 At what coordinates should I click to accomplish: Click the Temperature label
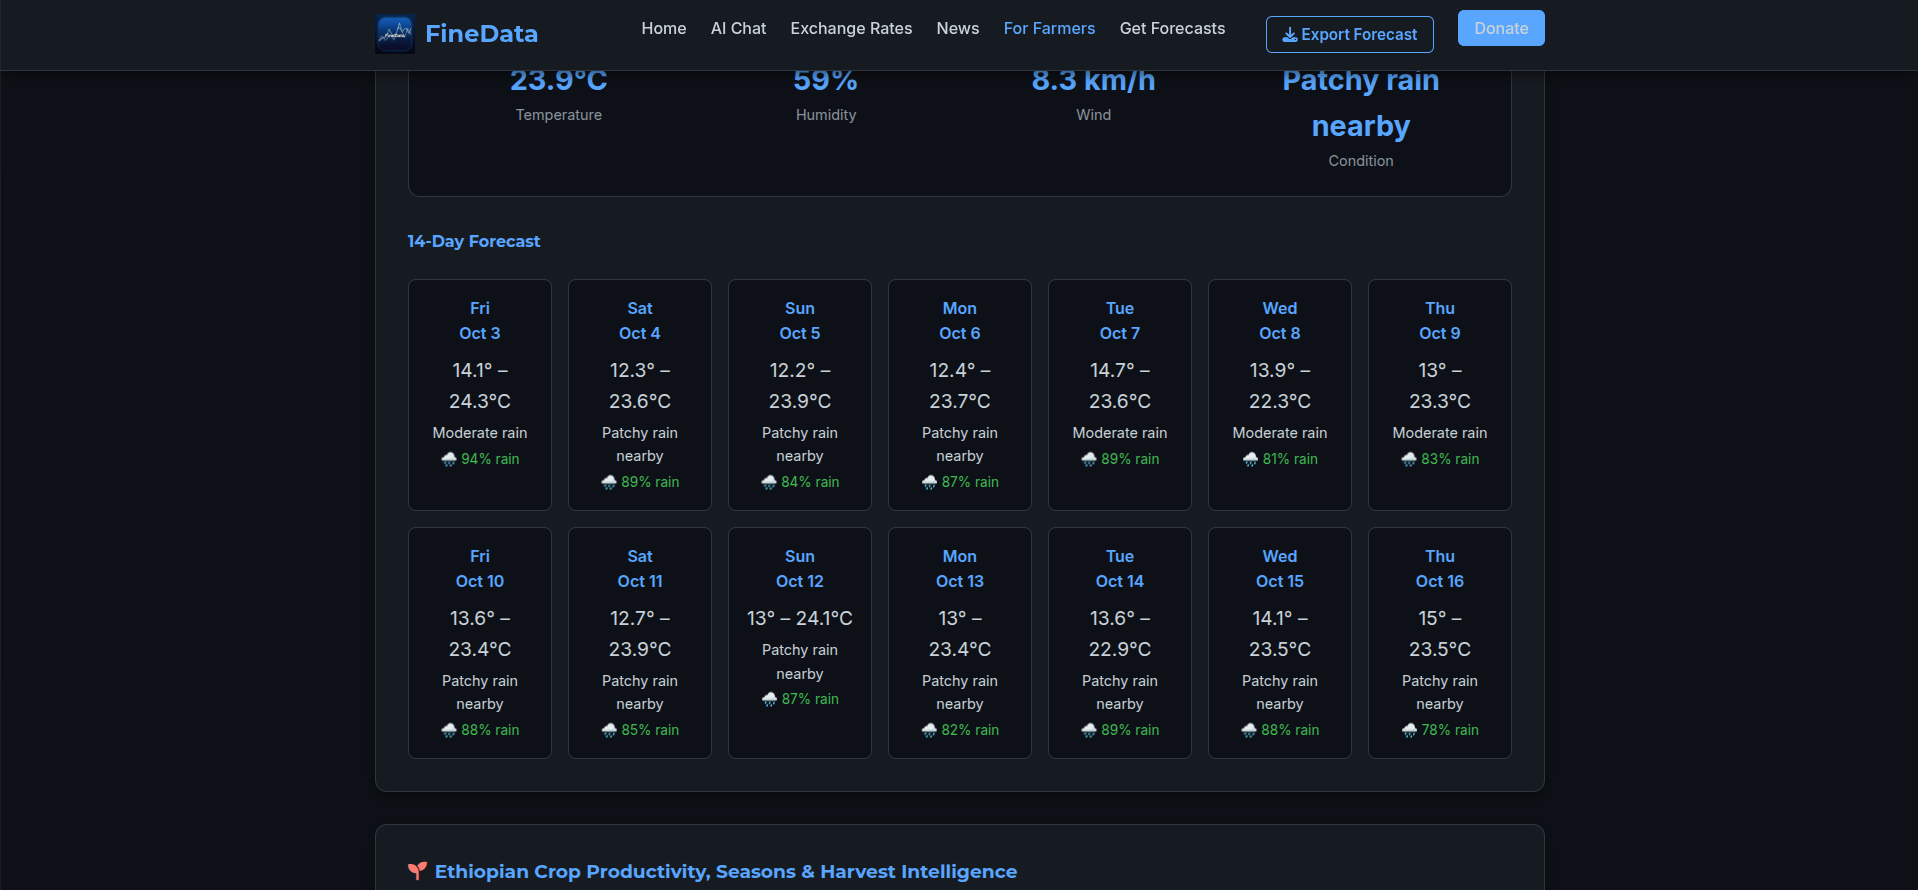click(x=559, y=115)
